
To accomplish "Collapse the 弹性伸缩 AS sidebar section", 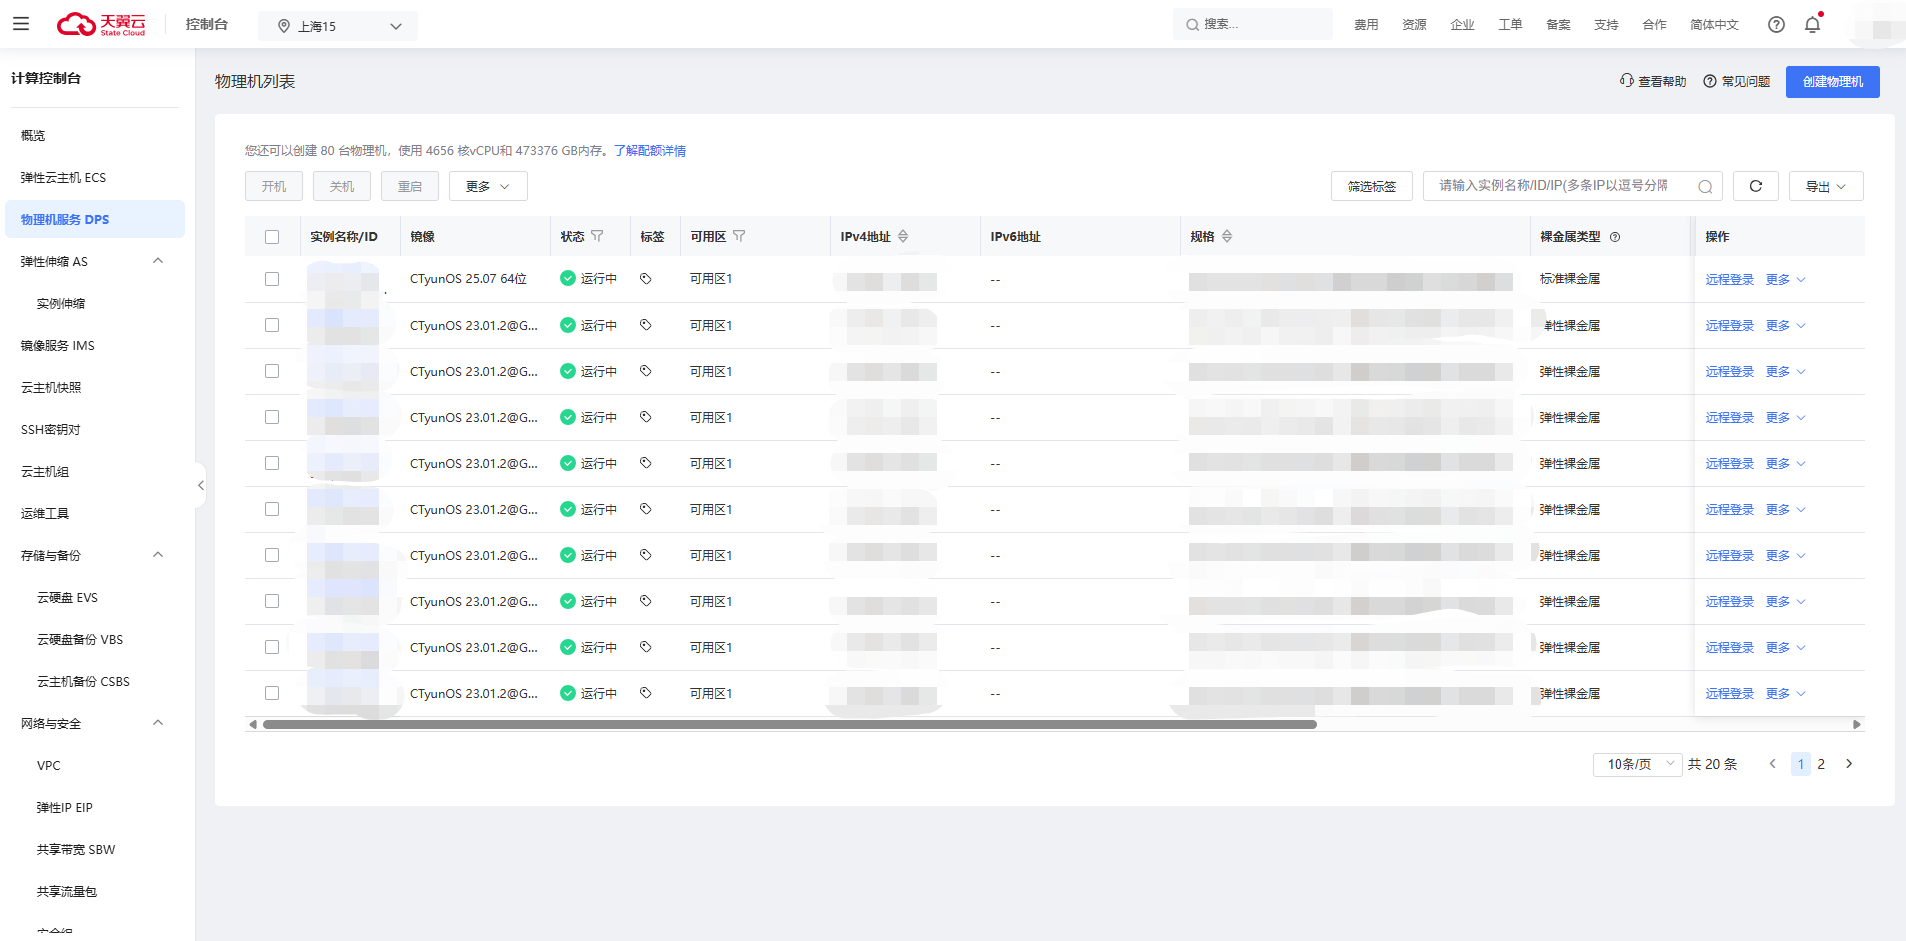I will [158, 261].
